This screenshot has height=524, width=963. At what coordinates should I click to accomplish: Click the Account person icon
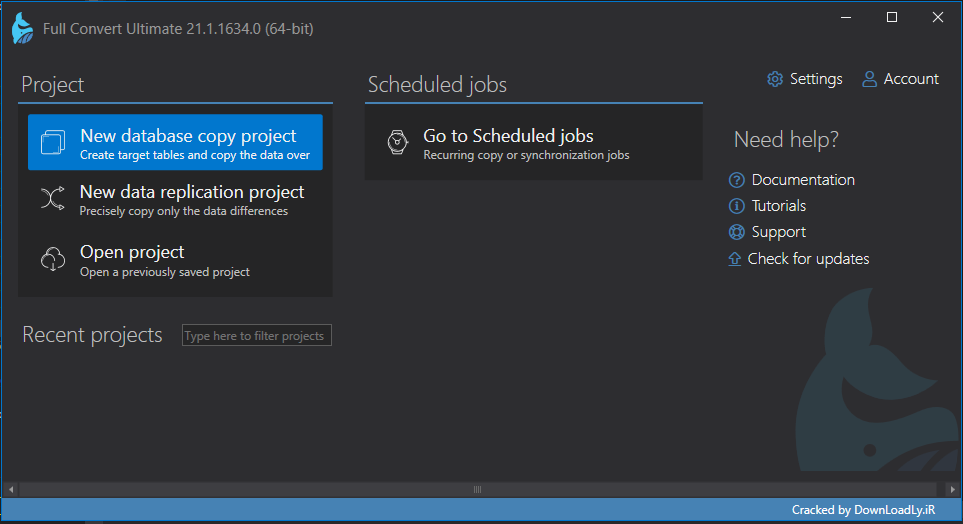click(x=869, y=79)
